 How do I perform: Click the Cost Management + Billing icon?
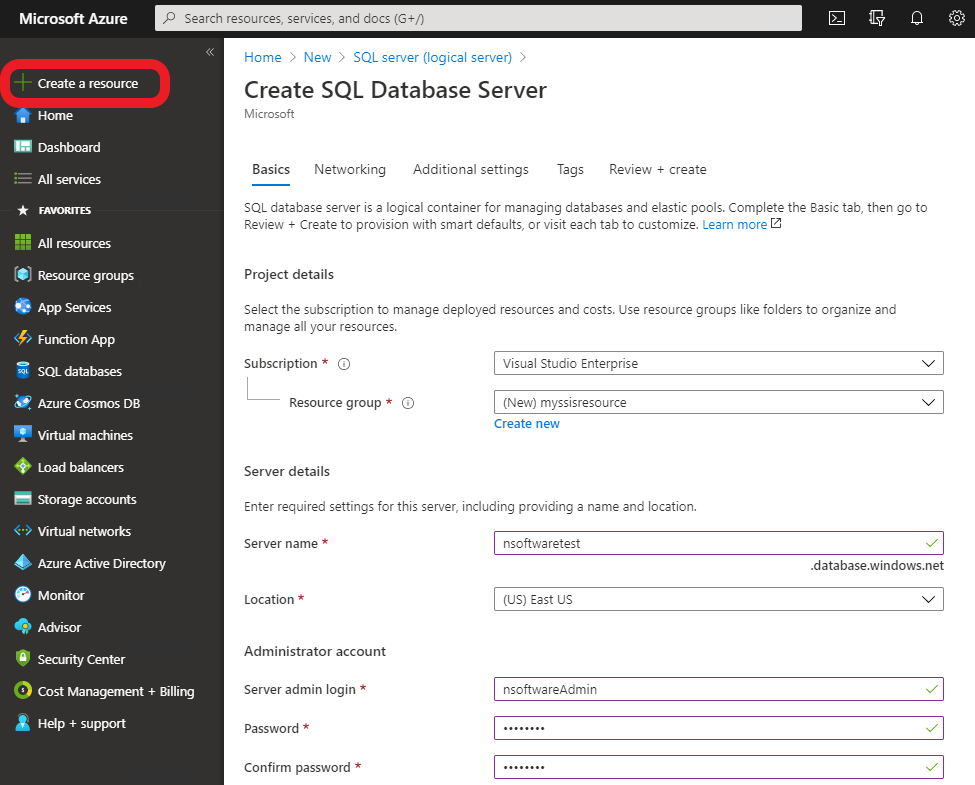coord(22,690)
